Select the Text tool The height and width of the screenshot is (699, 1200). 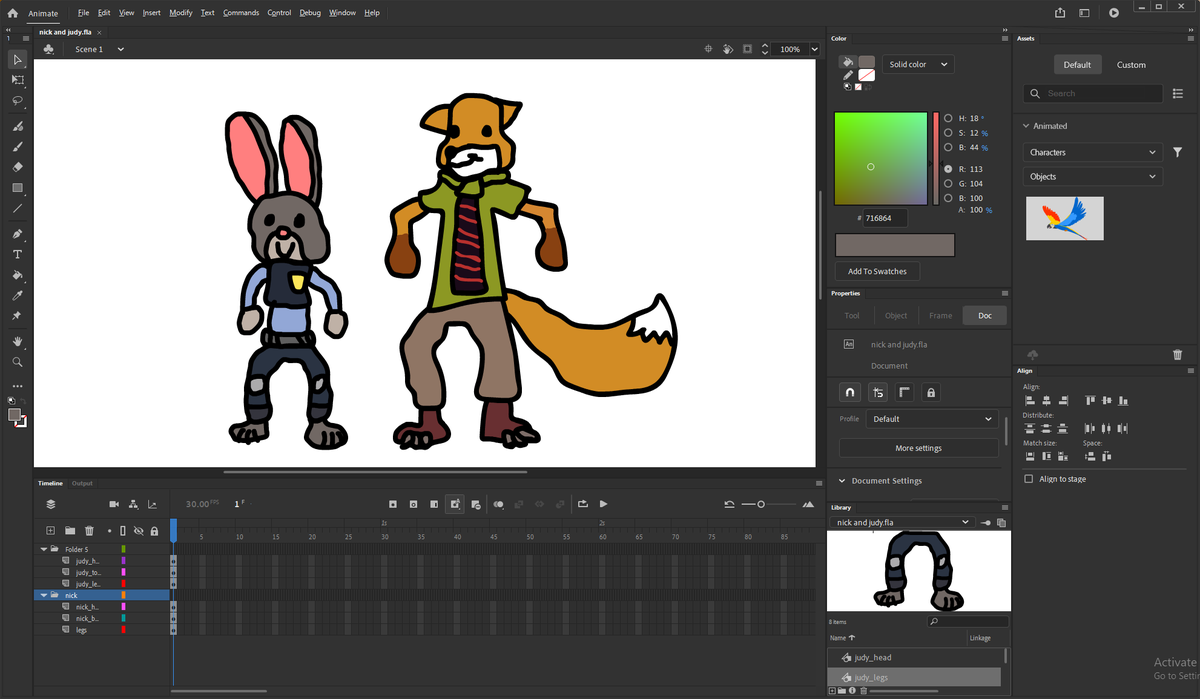click(17, 254)
